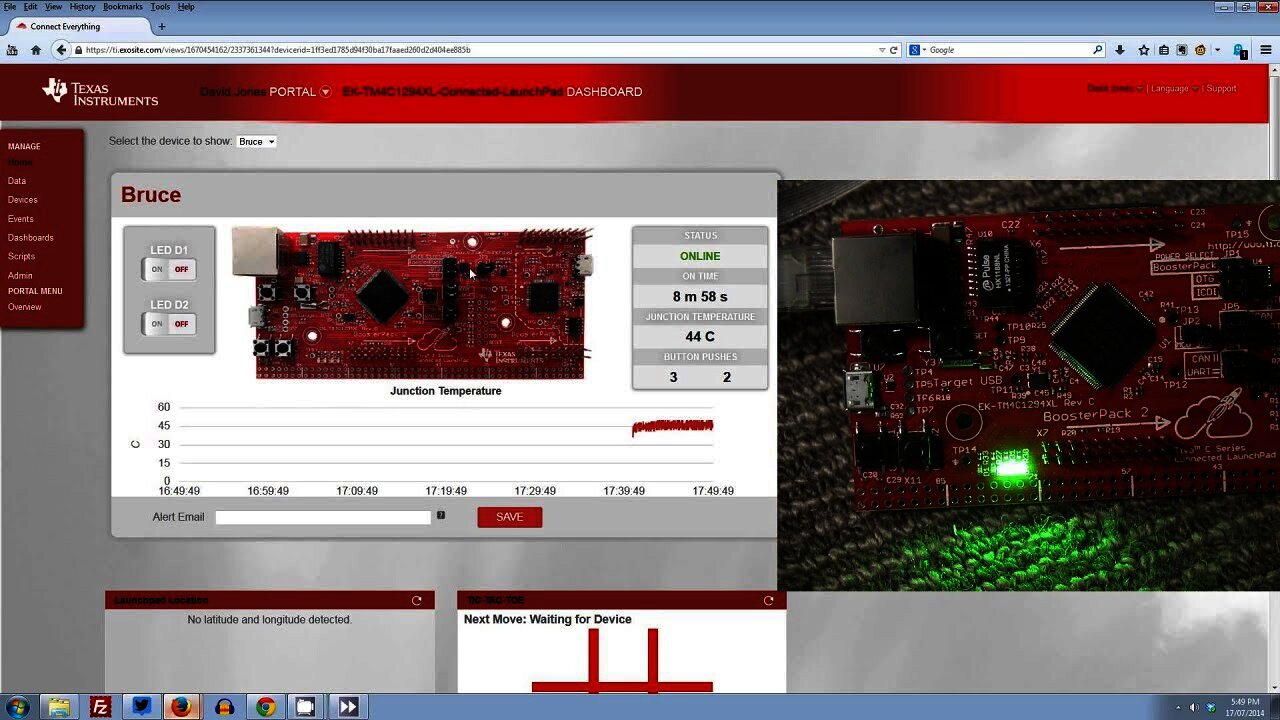Refresh the Launchpad Location widget
The image size is (1280, 720).
417,601
